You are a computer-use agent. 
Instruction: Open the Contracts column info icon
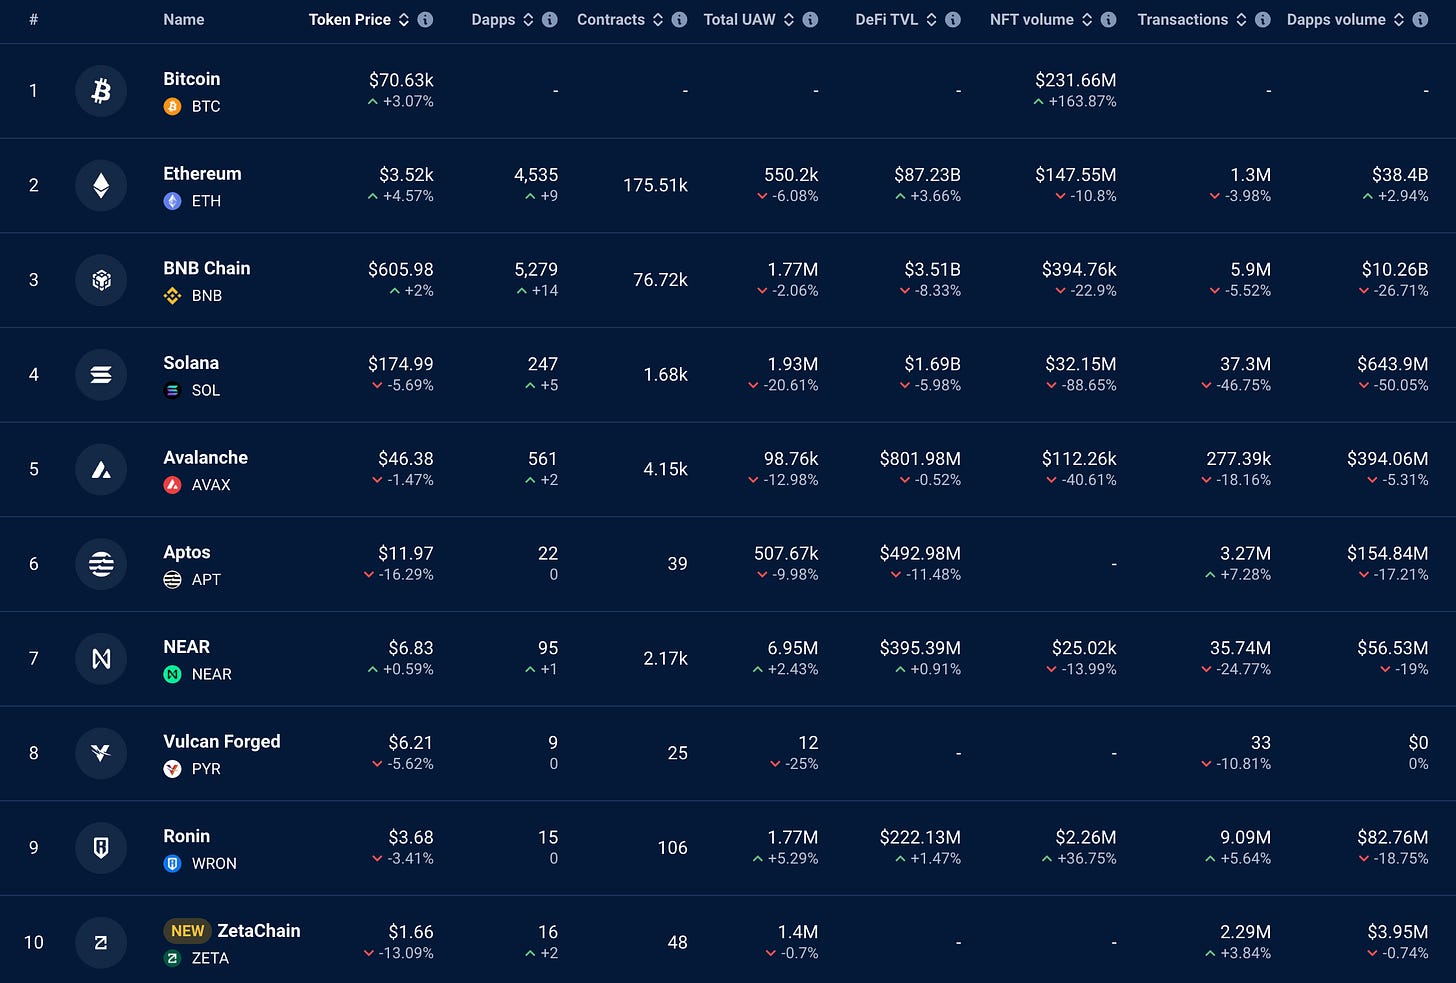point(679,20)
